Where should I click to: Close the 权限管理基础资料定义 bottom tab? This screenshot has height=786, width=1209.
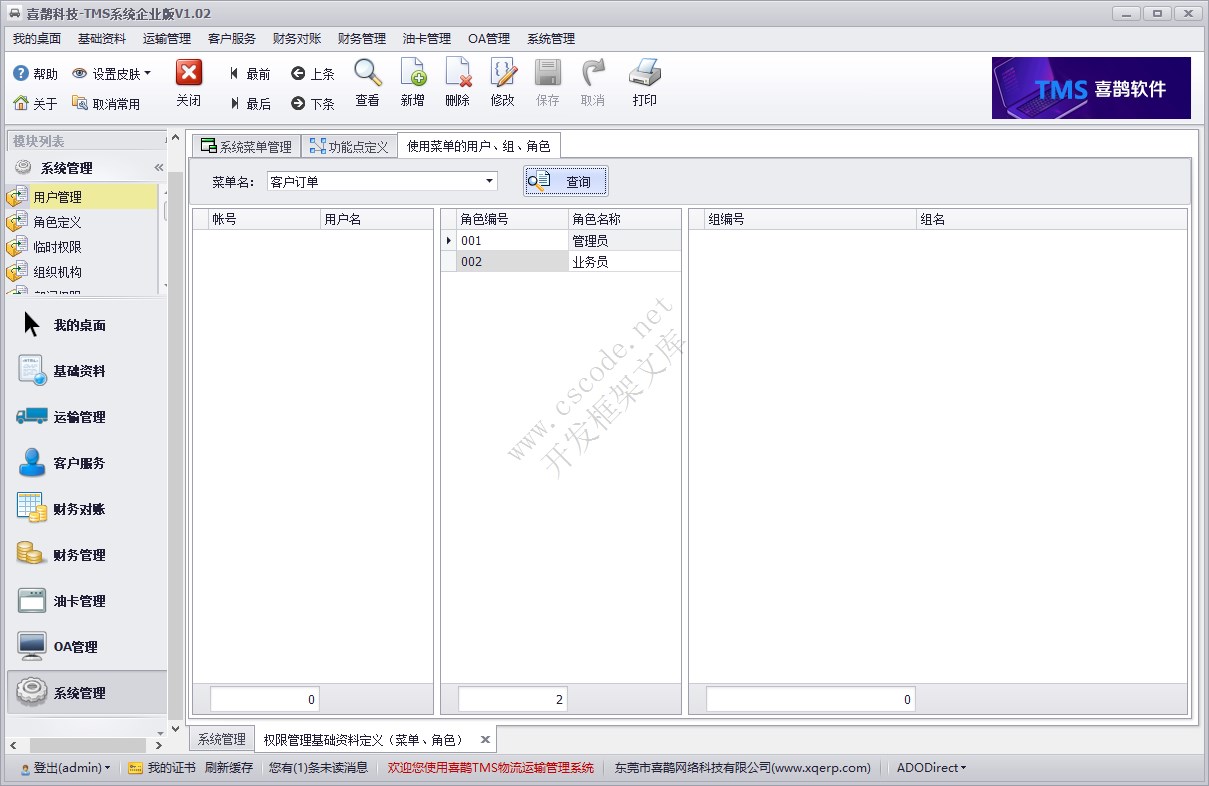tap(485, 740)
